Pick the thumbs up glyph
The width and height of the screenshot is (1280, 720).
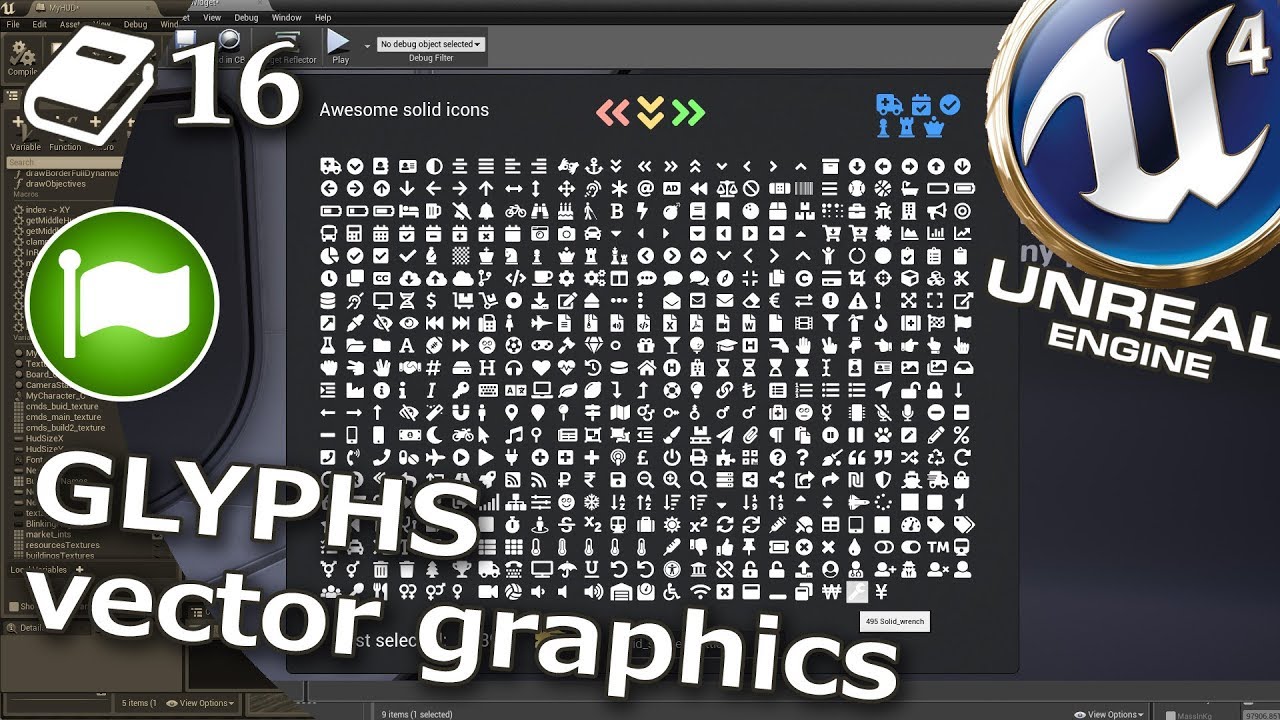coord(725,546)
